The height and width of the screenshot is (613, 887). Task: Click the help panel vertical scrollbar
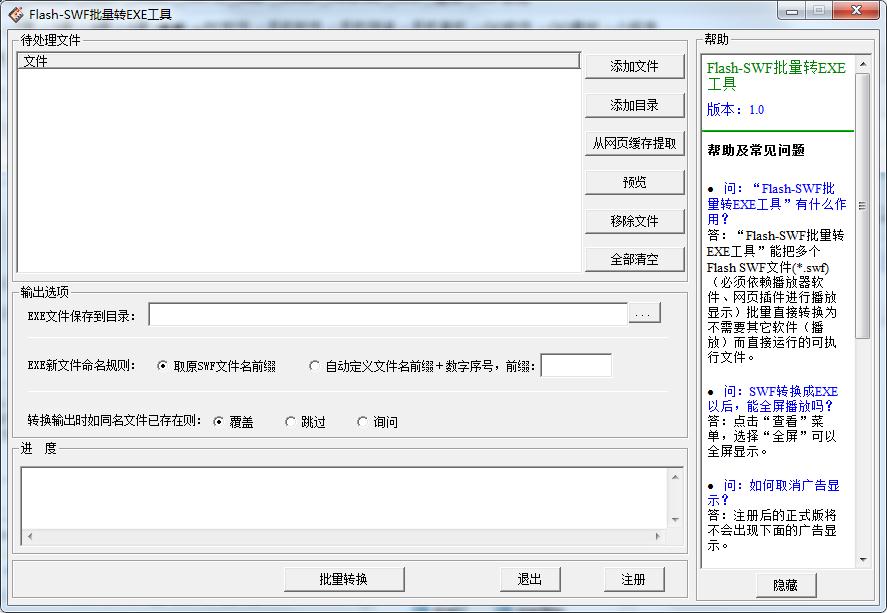pos(863,300)
